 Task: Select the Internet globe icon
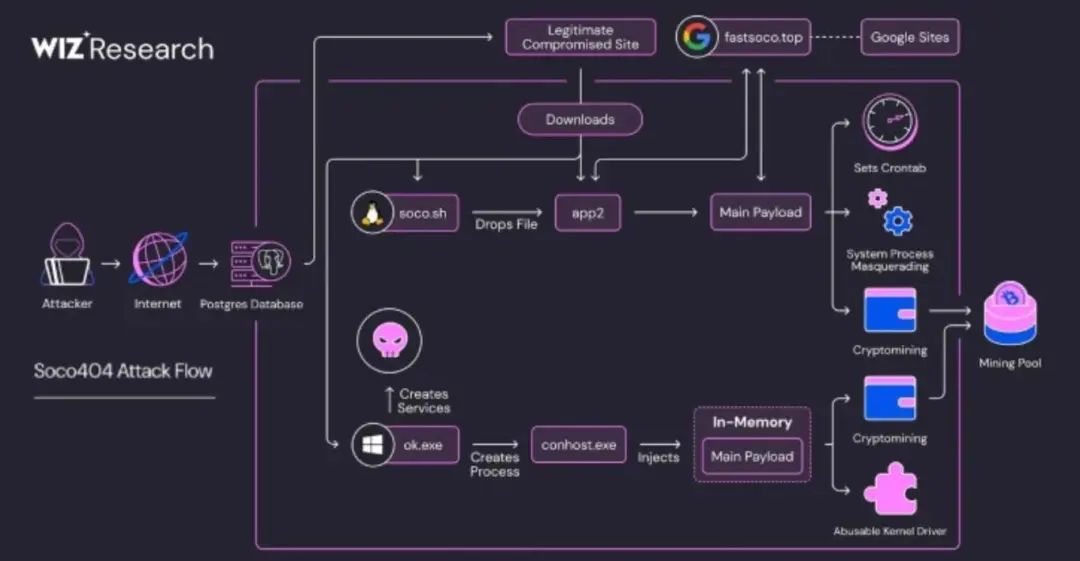click(x=158, y=260)
